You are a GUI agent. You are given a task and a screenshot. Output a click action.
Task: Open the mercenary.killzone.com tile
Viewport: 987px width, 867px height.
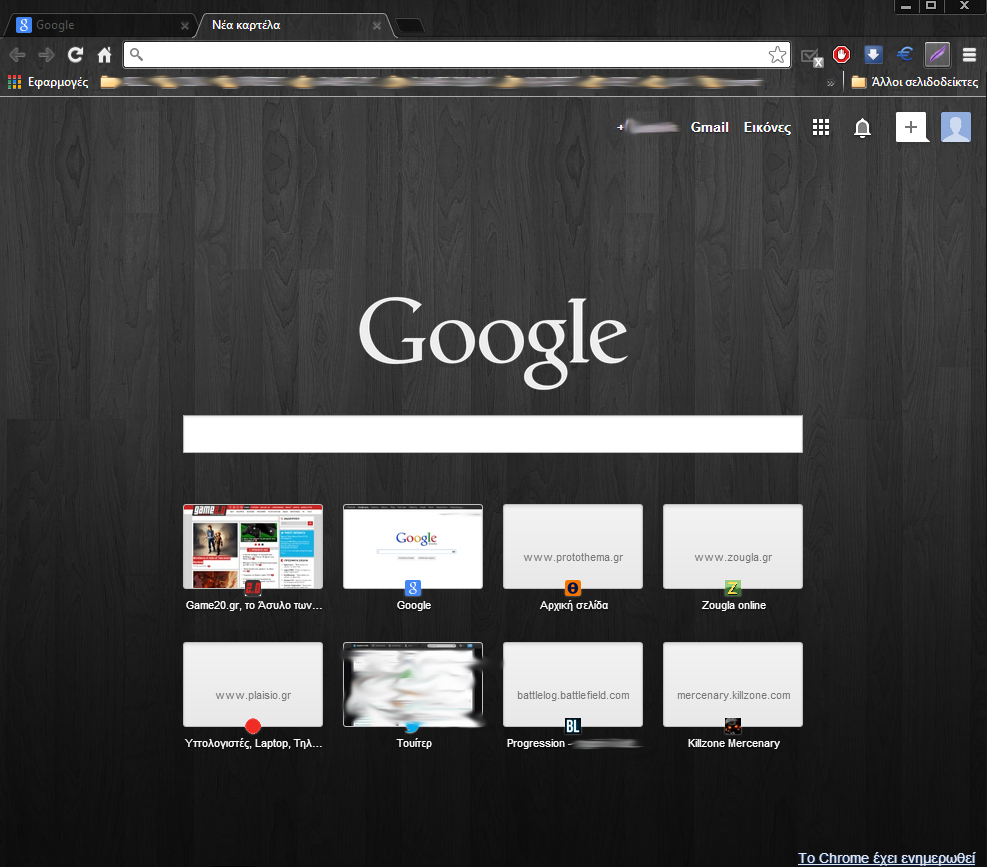tap(733, 684)
